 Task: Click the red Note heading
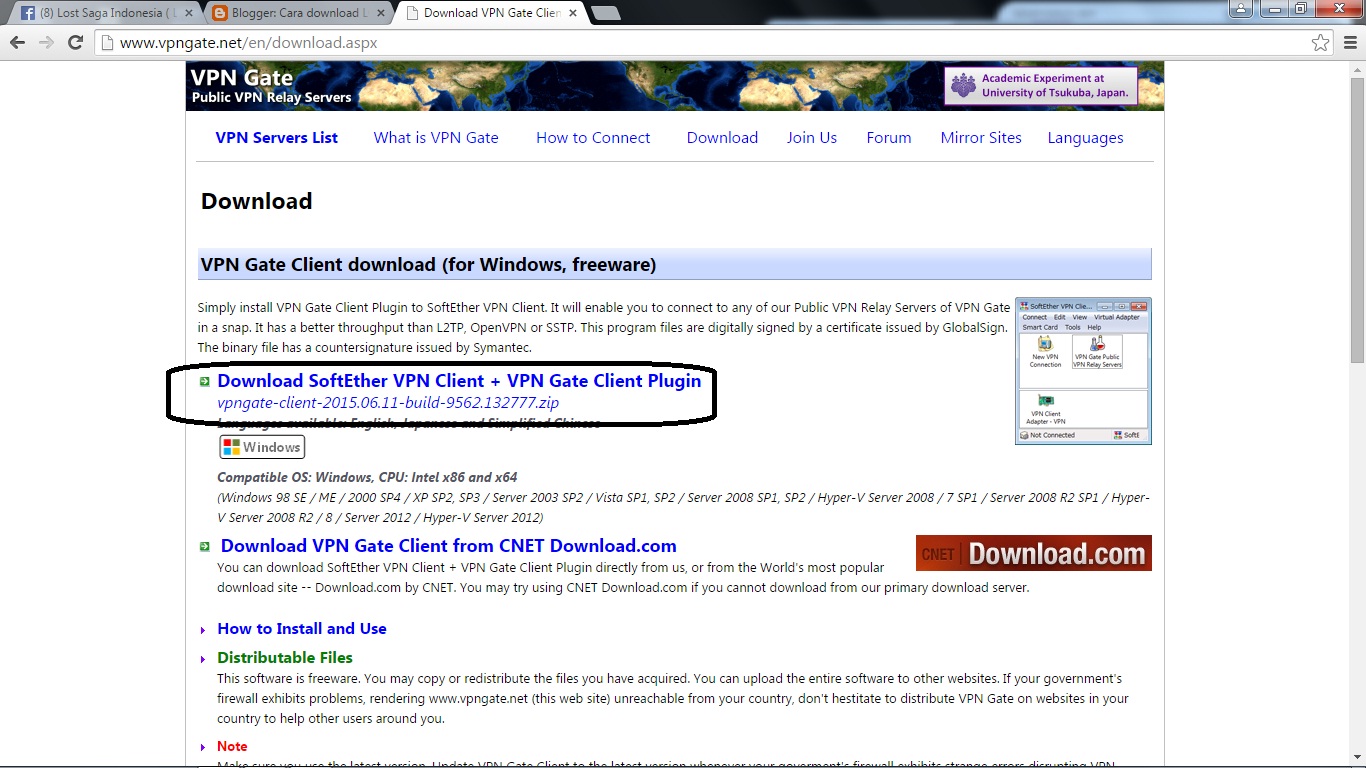232,747
